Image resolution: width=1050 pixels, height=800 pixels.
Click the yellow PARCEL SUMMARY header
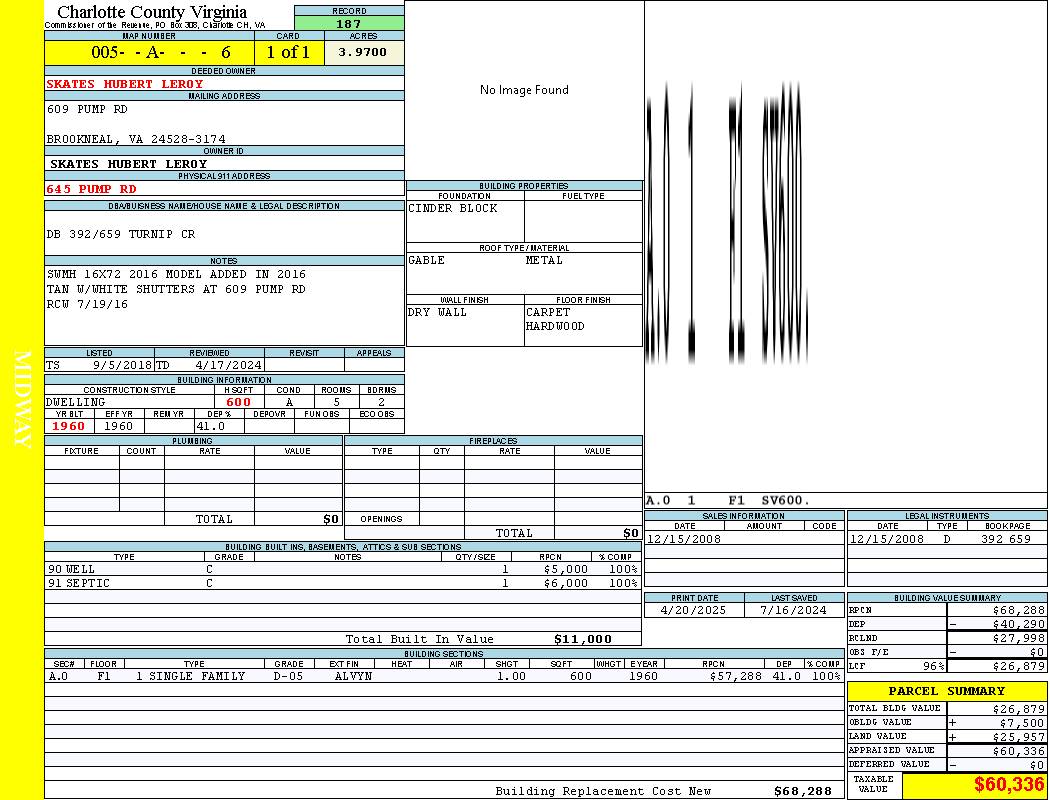click(947, 691)
